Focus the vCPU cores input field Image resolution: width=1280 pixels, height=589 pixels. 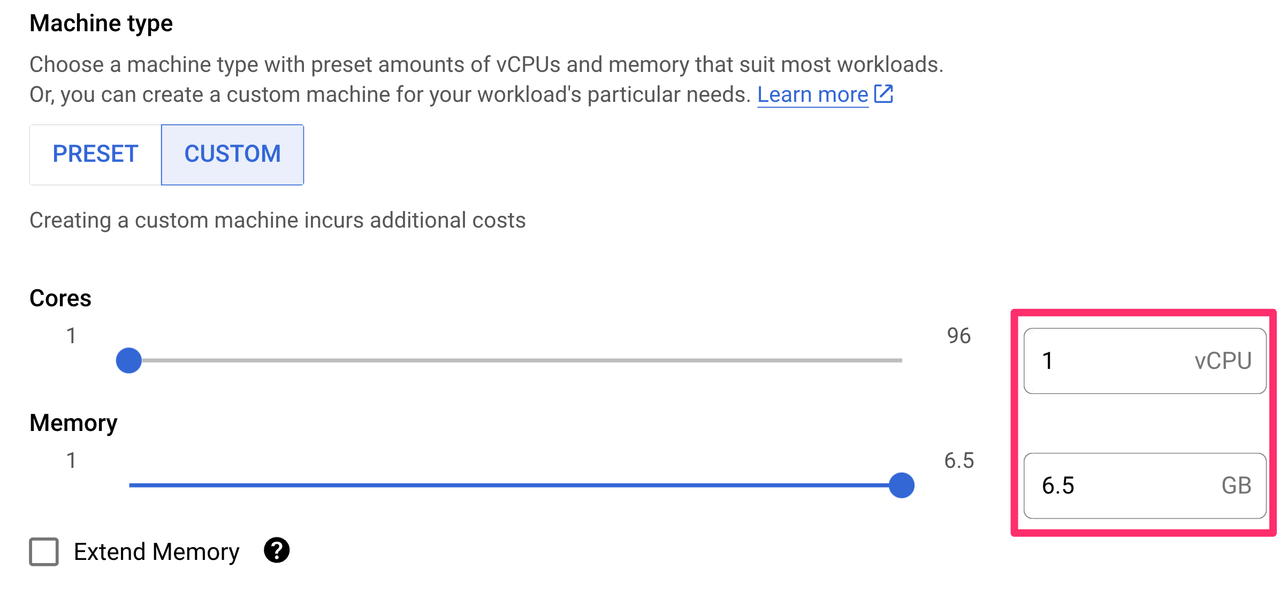[x=1144, y=361]
